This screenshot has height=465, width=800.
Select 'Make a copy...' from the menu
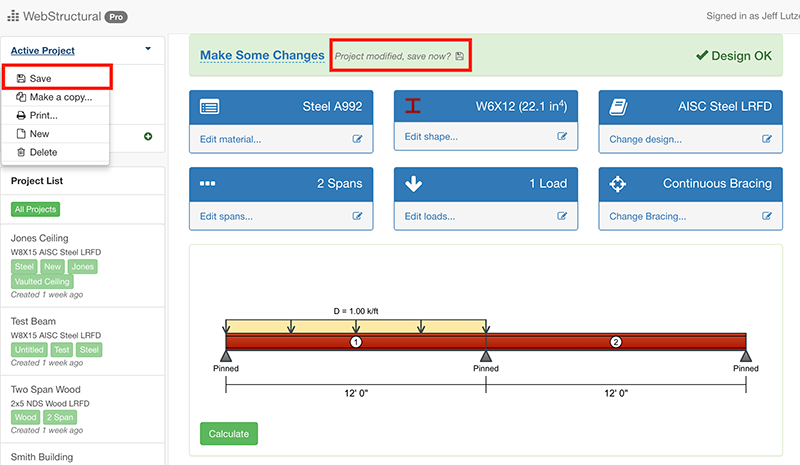tap(56, 97)
